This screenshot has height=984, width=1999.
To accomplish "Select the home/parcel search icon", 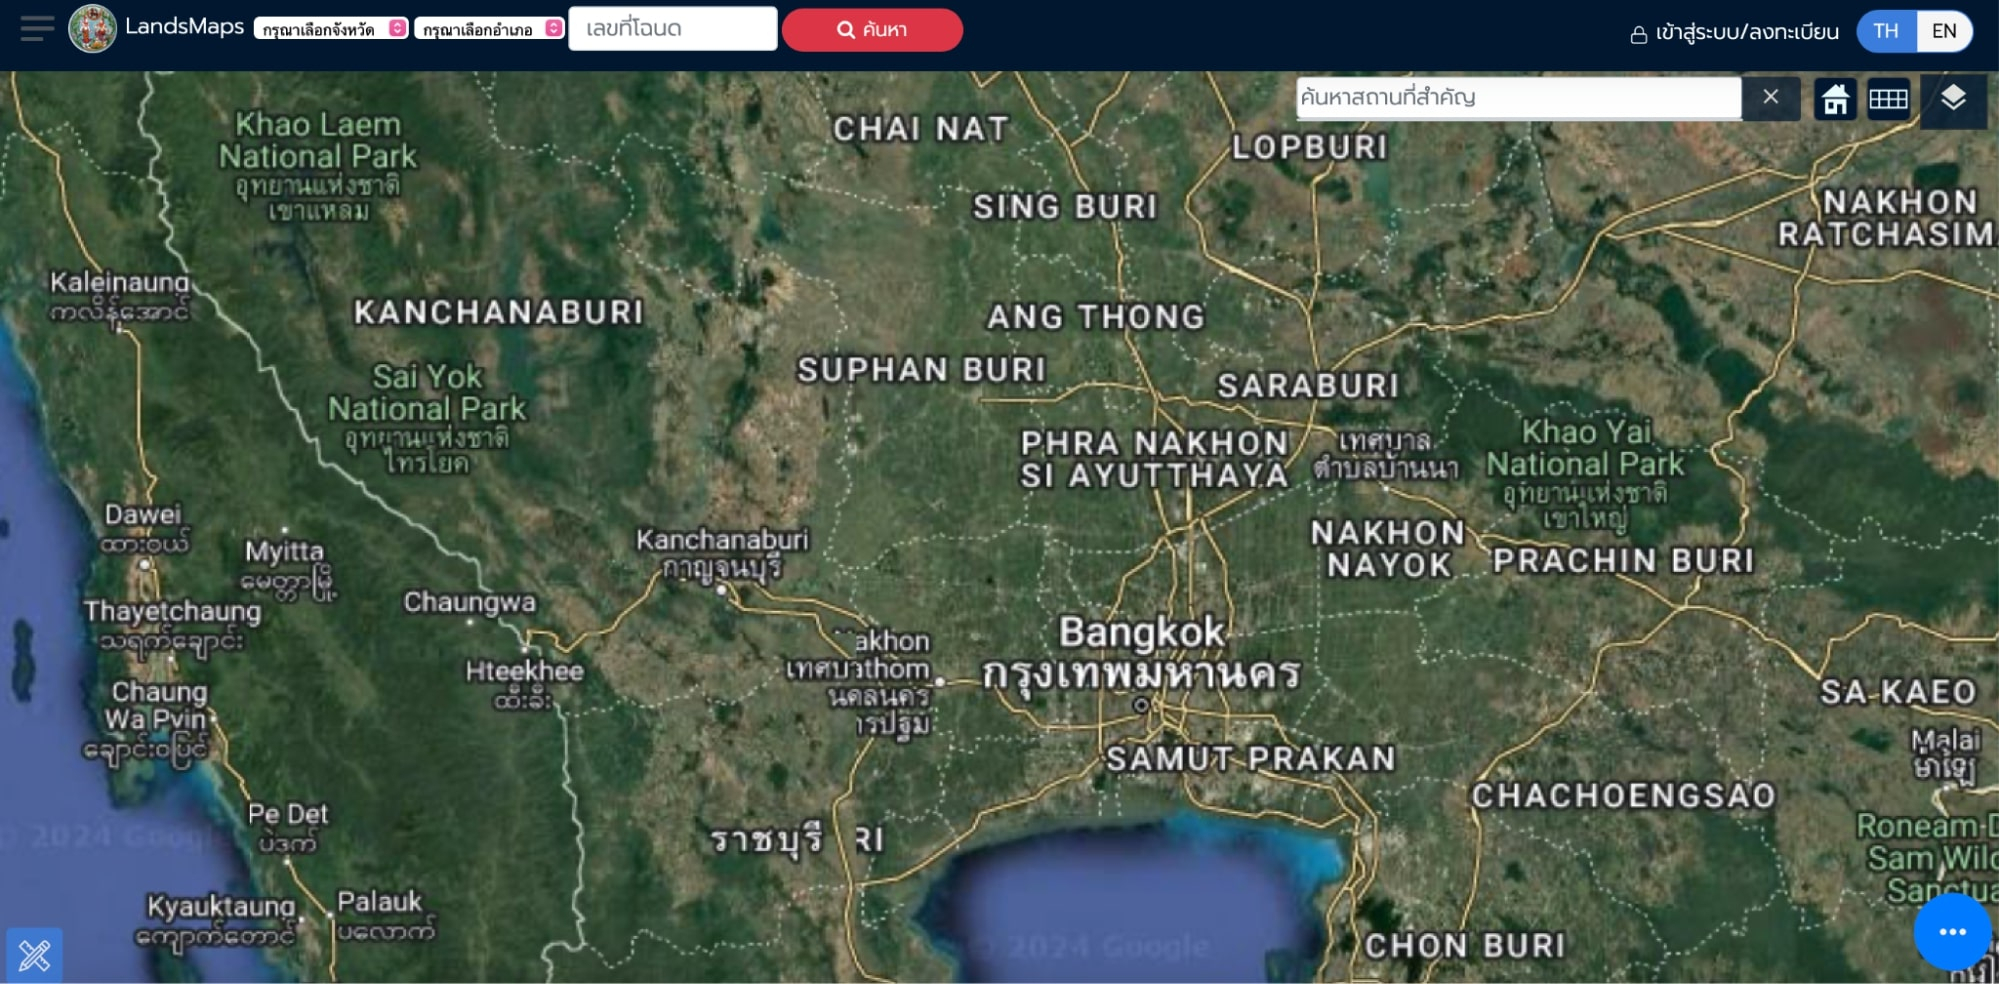I will (x=1837, y=98).
